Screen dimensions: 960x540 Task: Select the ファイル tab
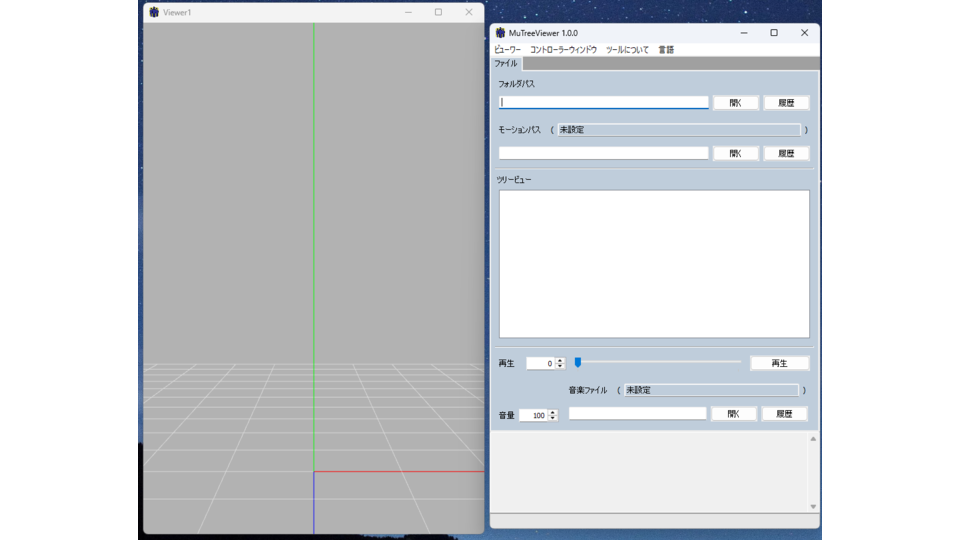coord(506,64)
